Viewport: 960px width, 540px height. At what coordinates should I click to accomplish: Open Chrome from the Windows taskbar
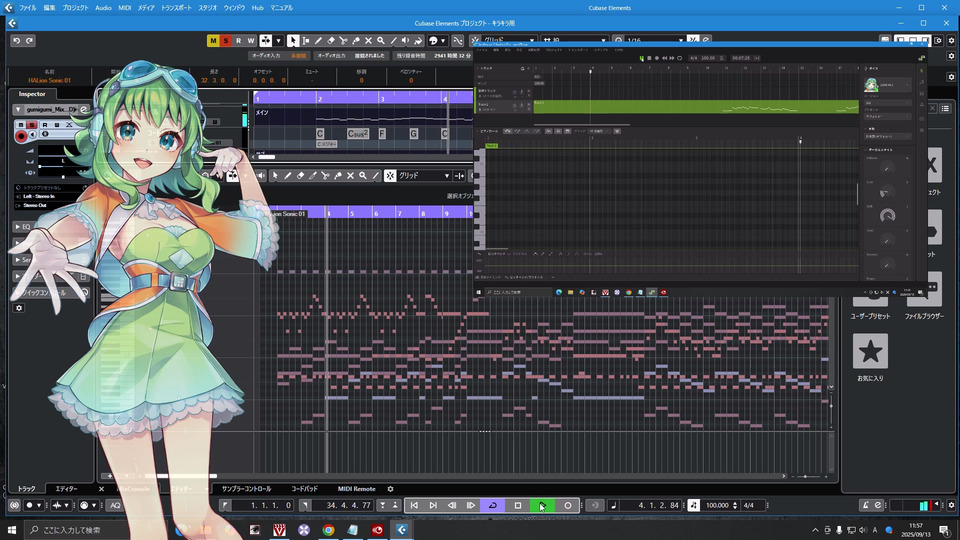pyautogui.click(x=328, y=530)
